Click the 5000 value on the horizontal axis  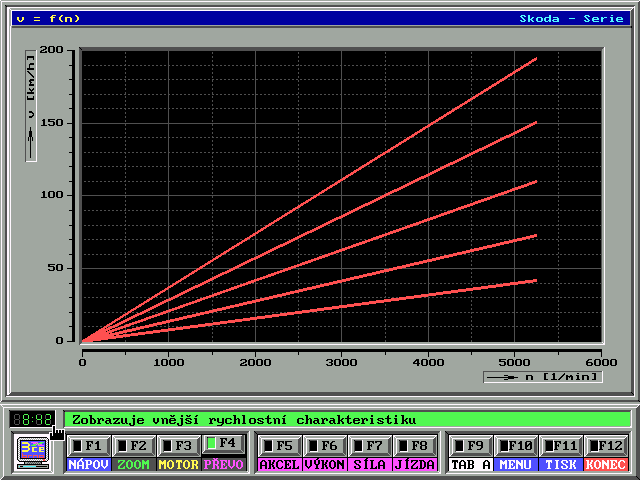pos(515,362)
